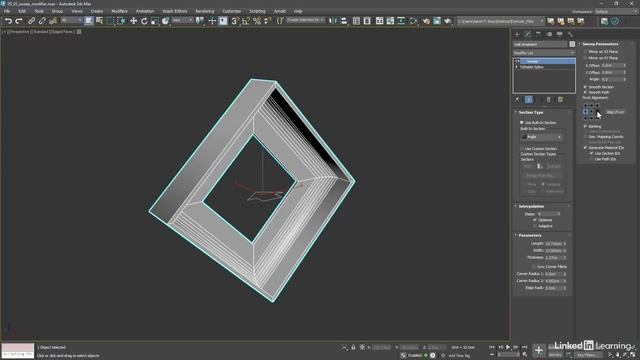Viewport: 640px width, 360px height.
Task: Click the object name input field
Action: click(x=540, y=44)
